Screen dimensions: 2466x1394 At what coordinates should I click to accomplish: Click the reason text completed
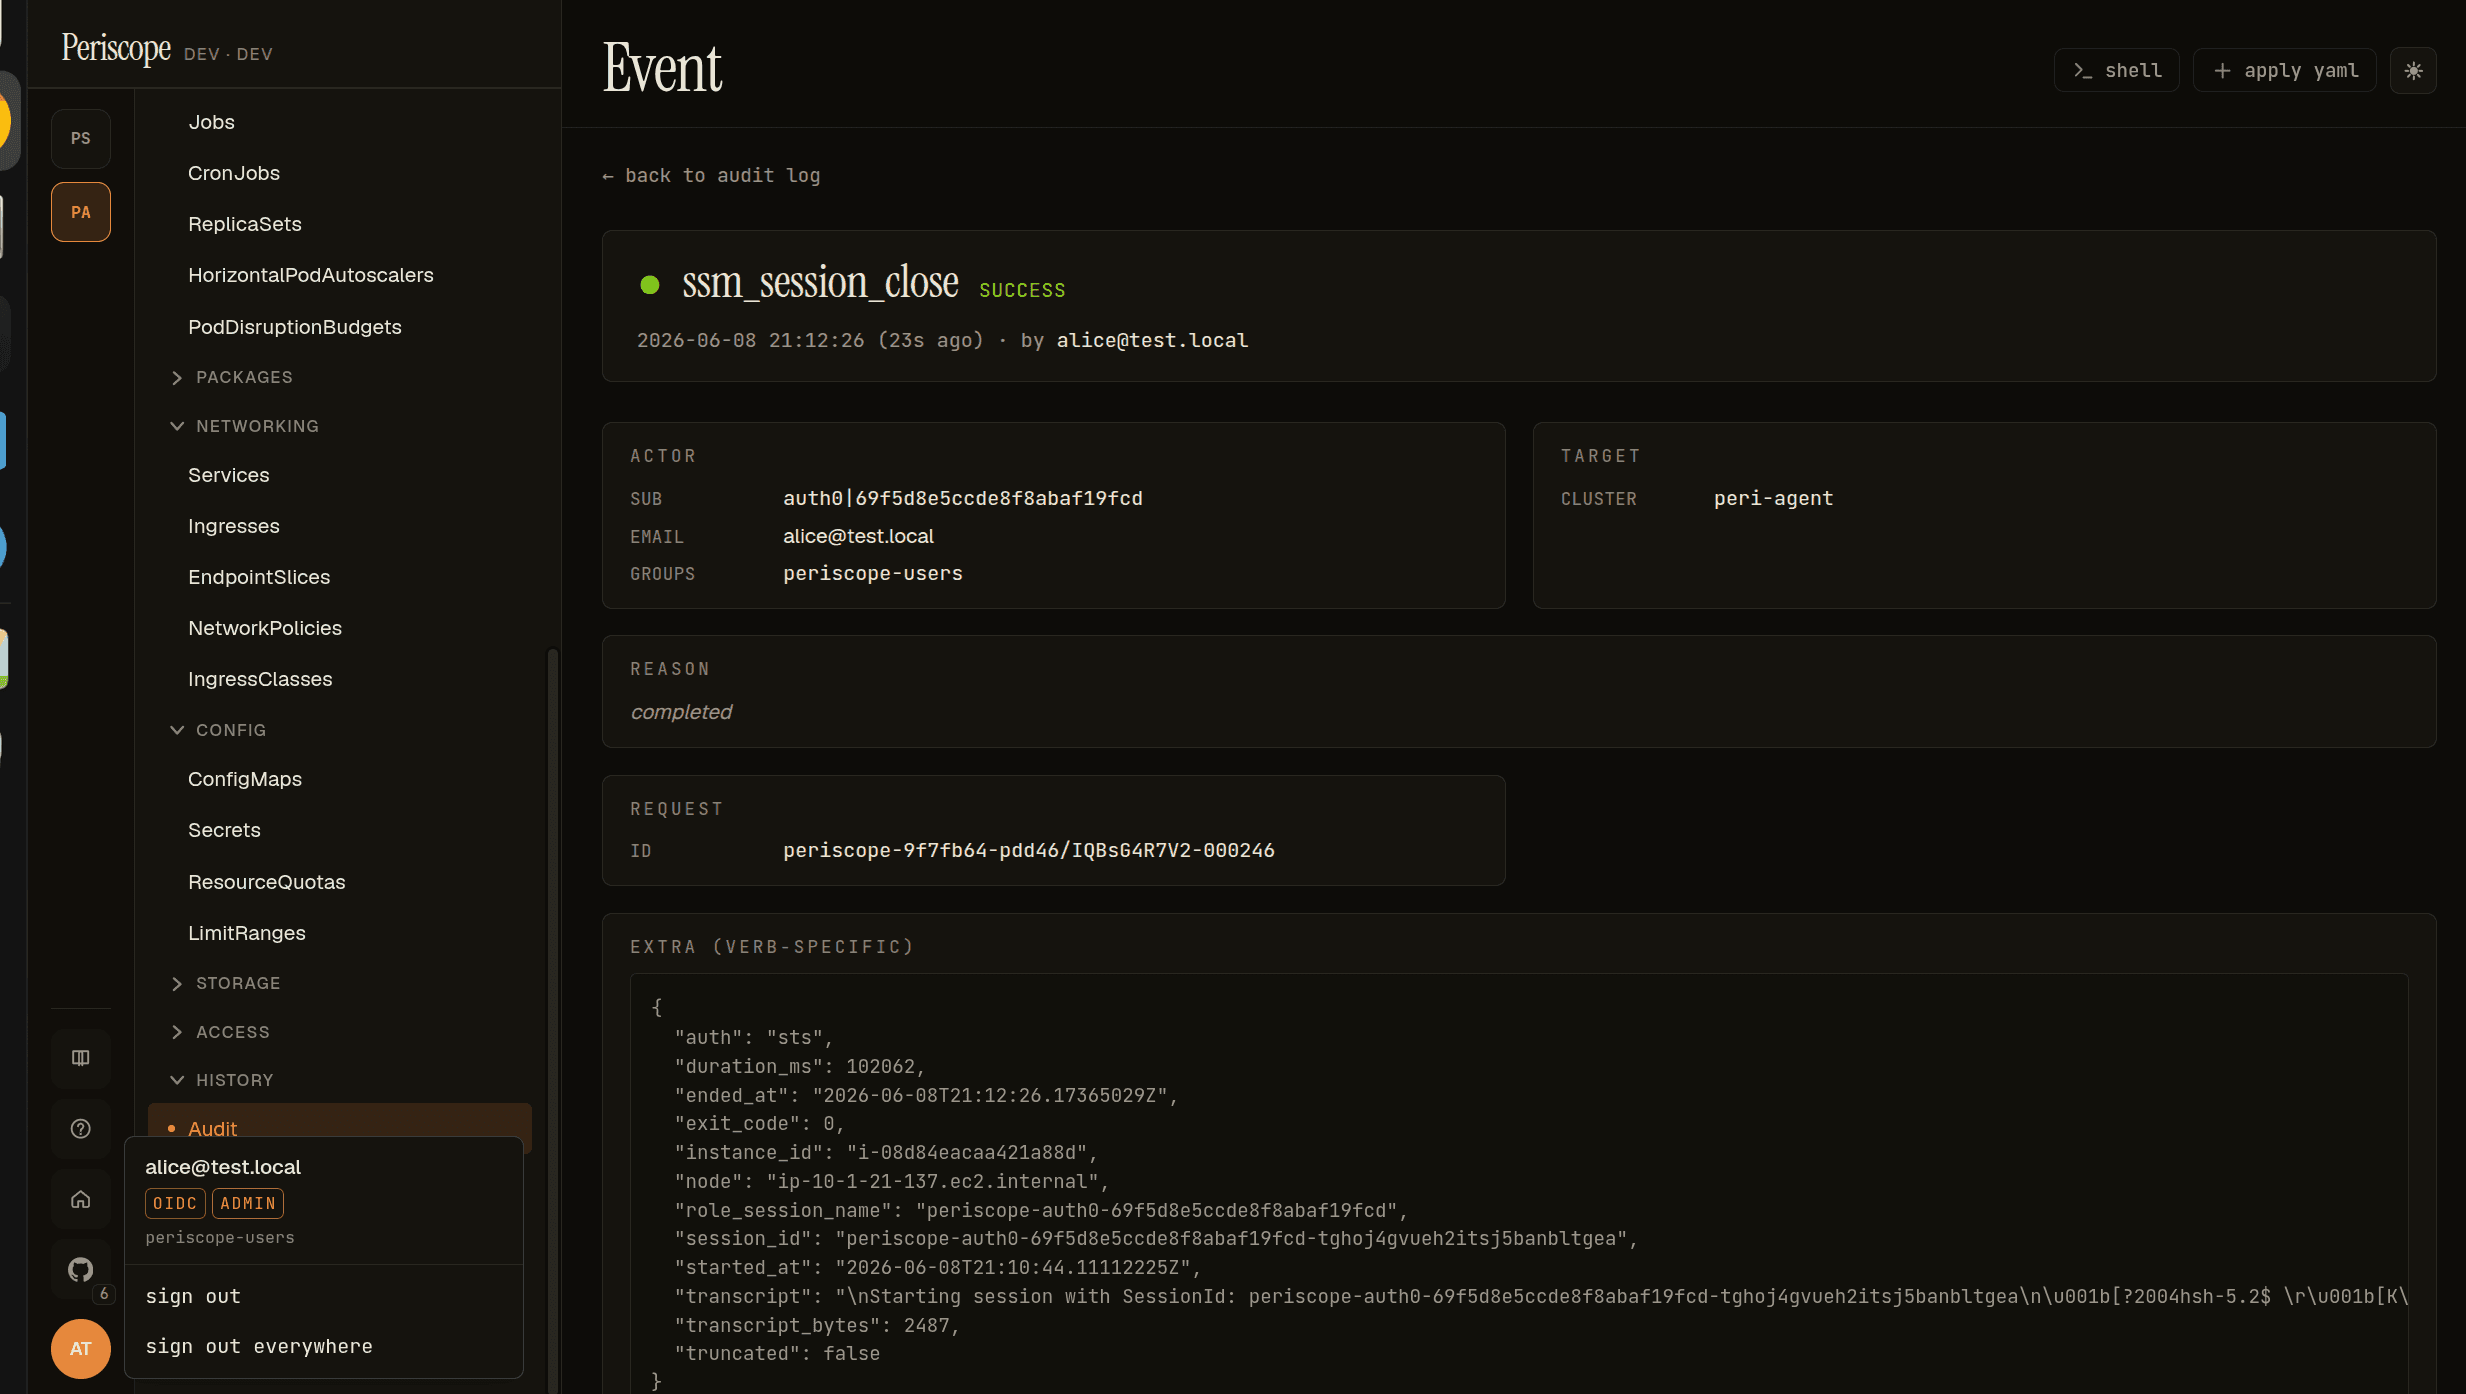pos(681,712)
